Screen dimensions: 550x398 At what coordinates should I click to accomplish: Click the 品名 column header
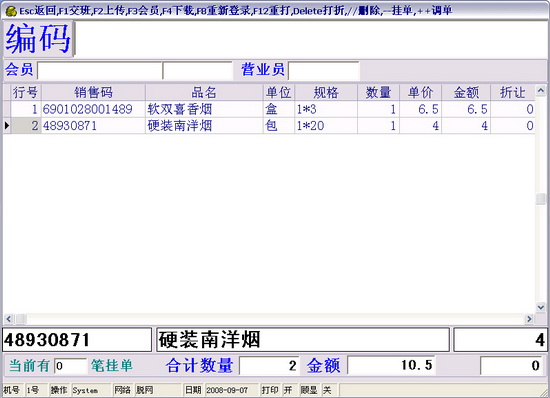tap(204, 92)
